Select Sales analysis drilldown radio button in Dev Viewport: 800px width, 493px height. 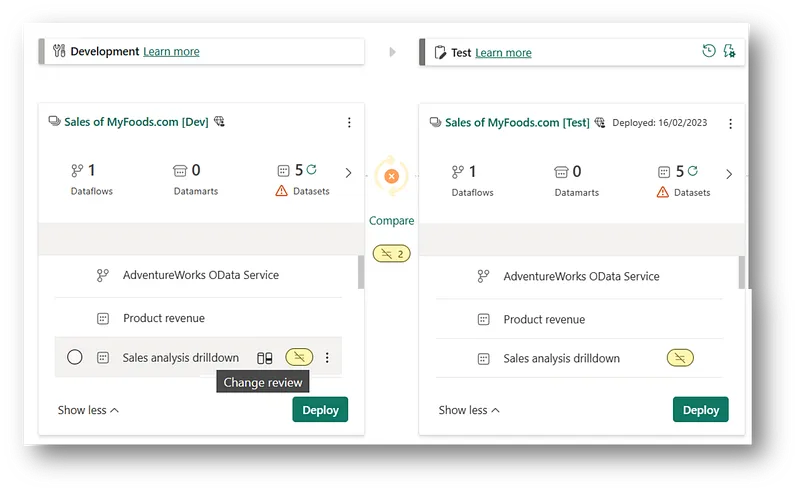74,357
